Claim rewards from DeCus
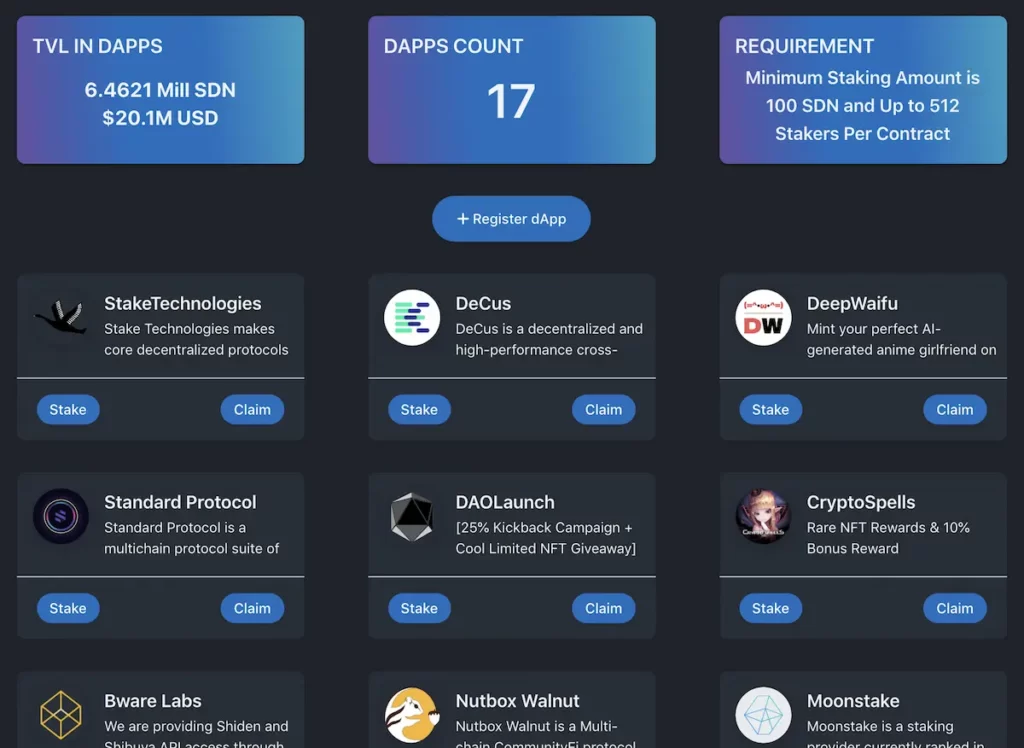 click(603, 410)
